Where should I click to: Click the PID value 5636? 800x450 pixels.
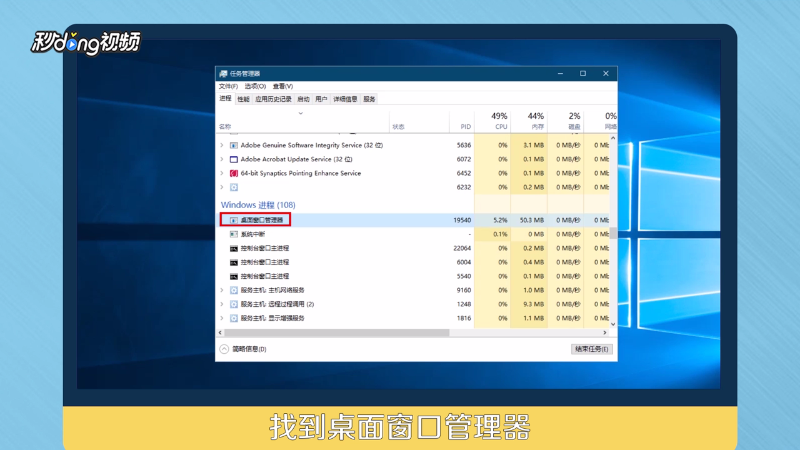464,145
